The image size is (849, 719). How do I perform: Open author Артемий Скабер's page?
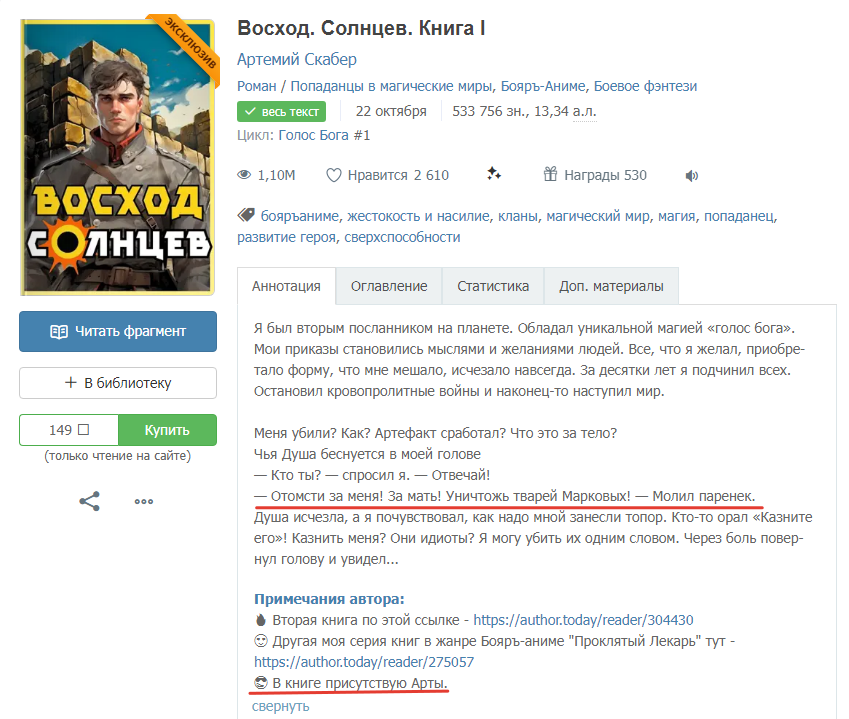[297, 59]
